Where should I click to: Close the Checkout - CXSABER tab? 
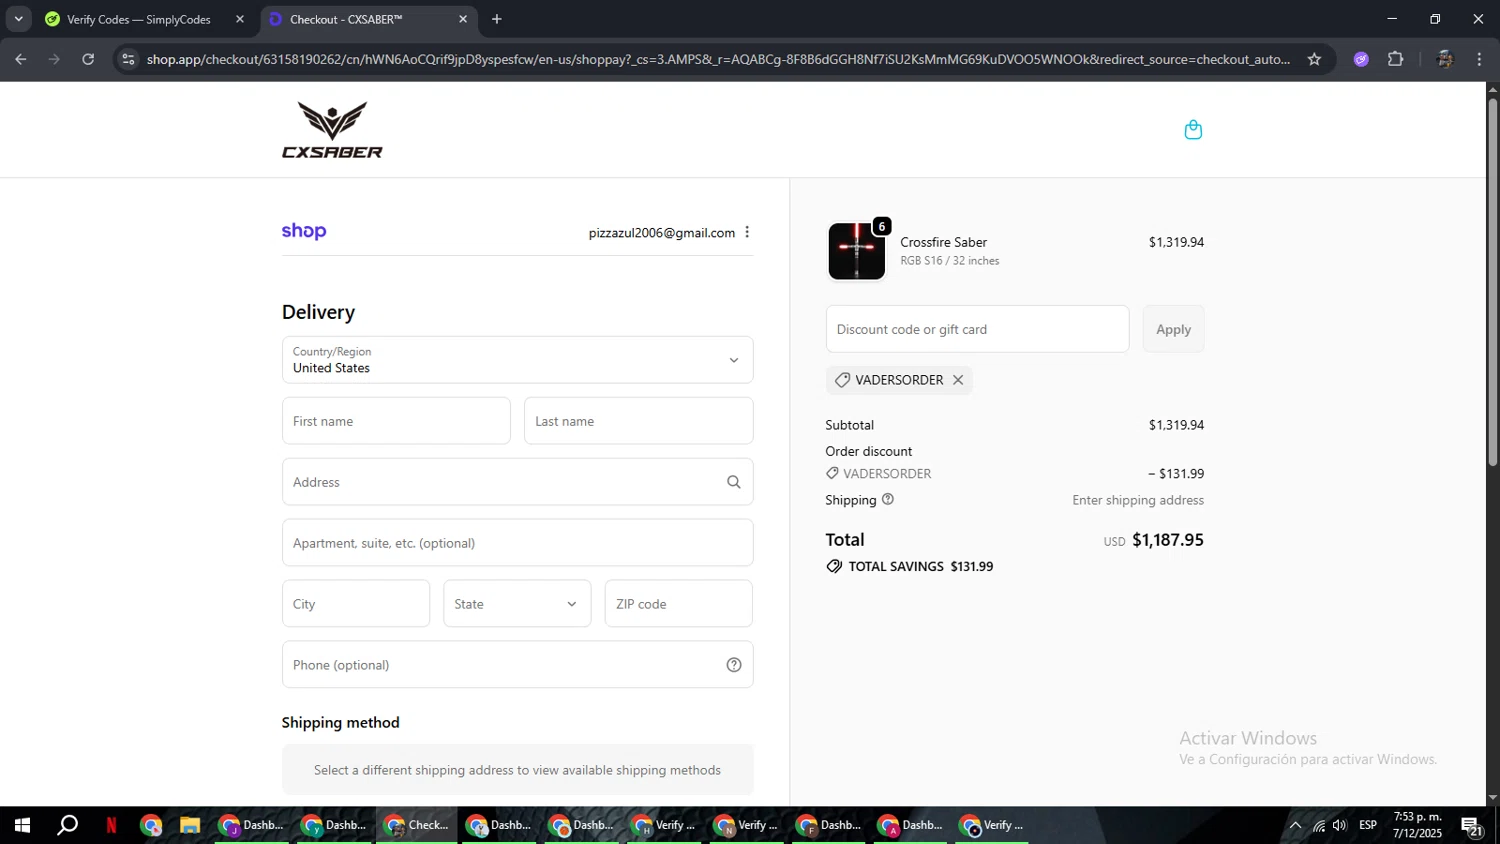[463, 19]
